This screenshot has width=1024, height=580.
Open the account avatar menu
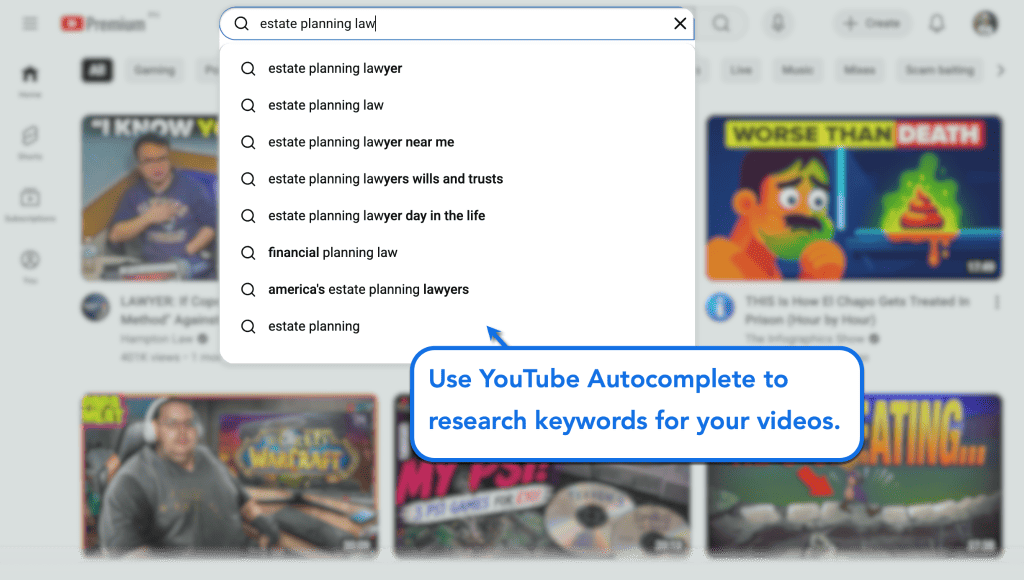[x=985, y=24]
